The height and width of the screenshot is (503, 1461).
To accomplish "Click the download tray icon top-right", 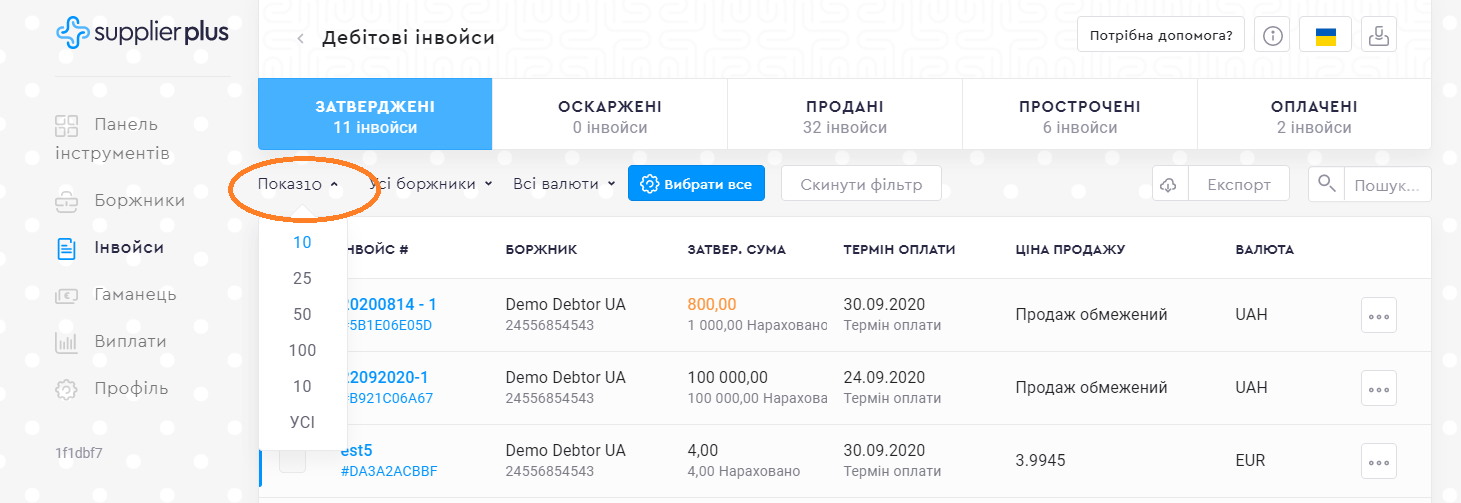I will click(1379, 36).
